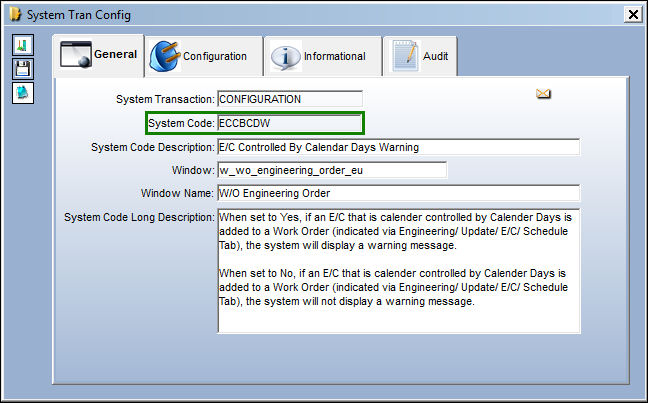Click the floppy disk save icon
The image size is (648, 403).
(23, 69)
